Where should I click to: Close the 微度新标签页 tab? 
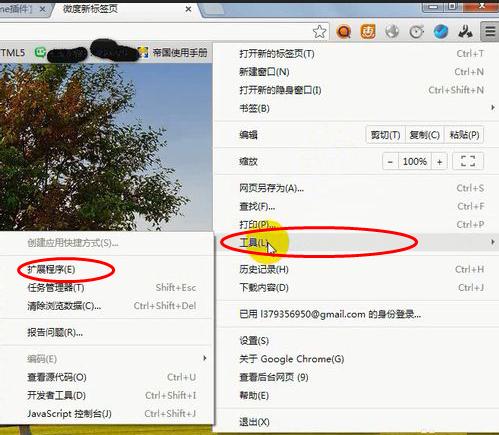[x=188, y=9]
